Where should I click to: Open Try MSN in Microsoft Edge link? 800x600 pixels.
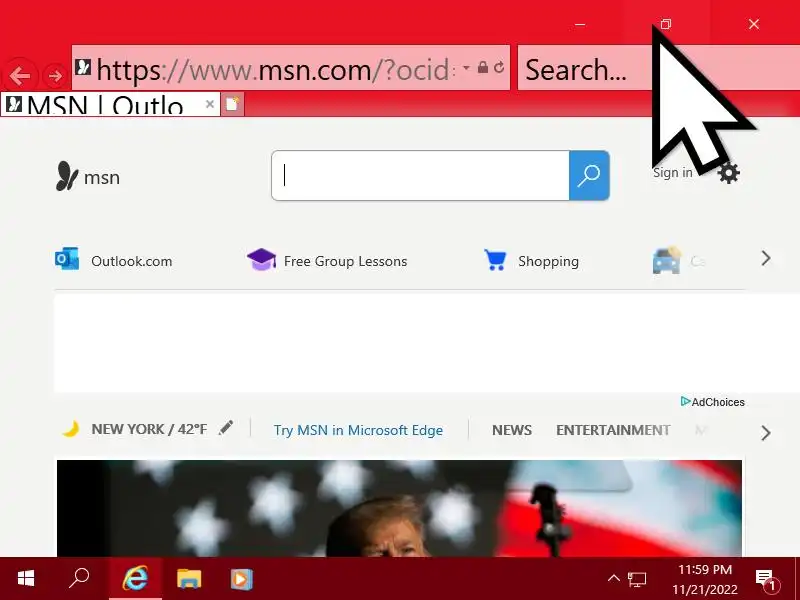[358, 430]
